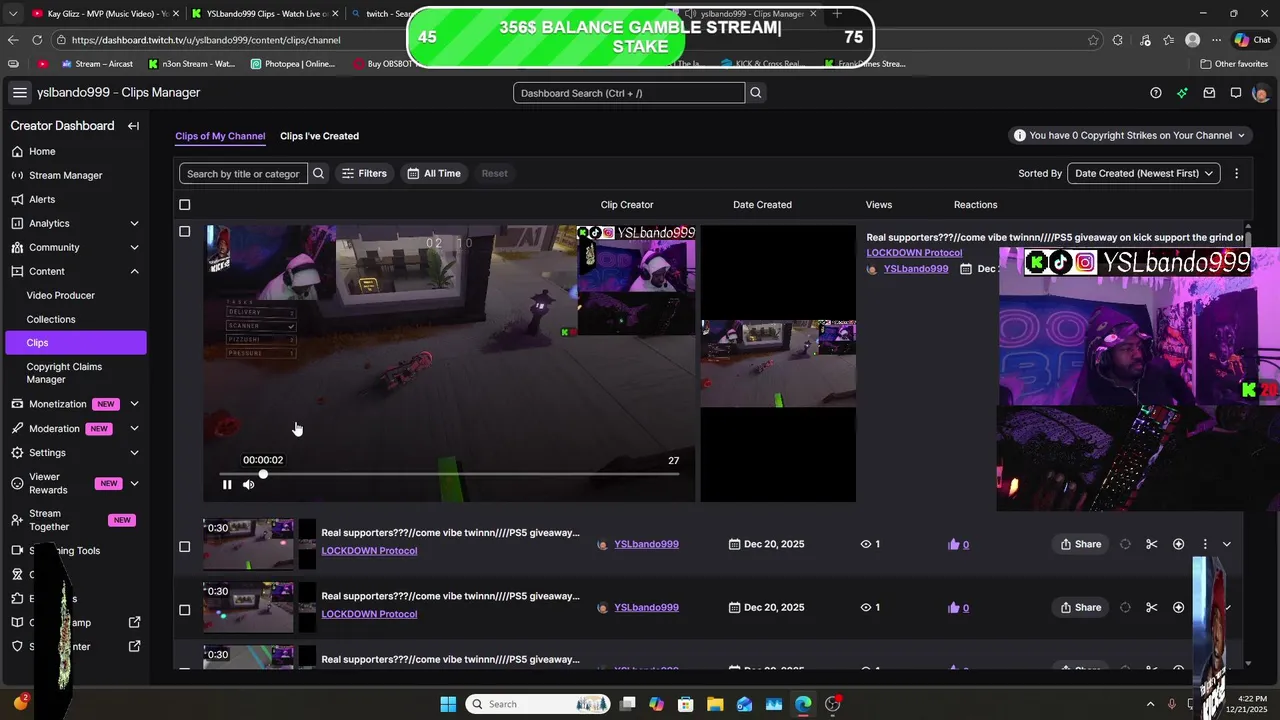Collapse the Creator Dashboard sidebar arrow
This screenshot has height=720, width=1280.
133,126
